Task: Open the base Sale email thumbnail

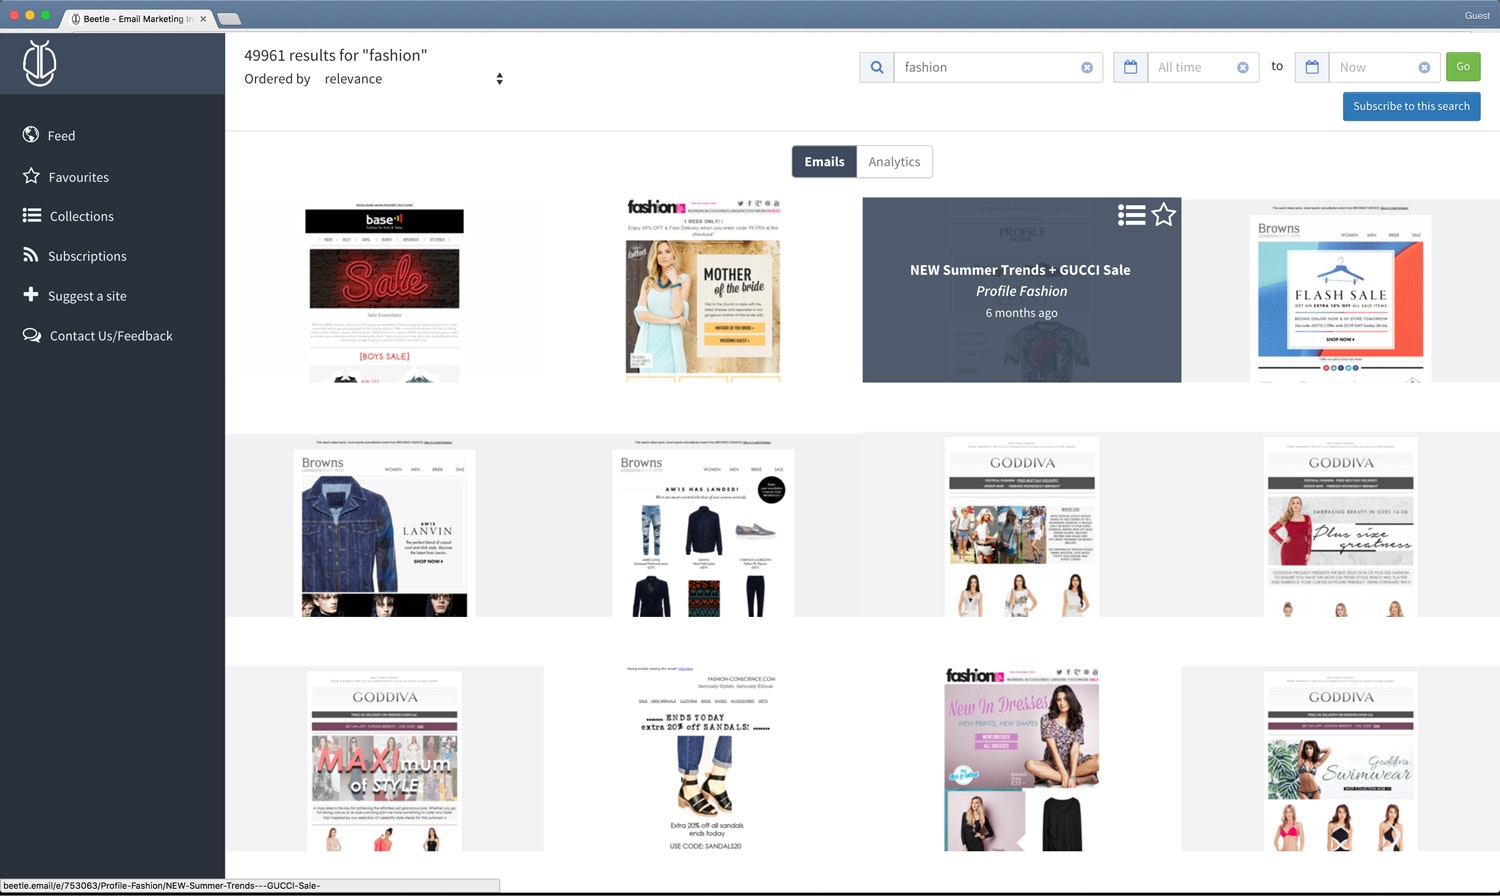Action: pyautogui.click(x=384, y=292)
